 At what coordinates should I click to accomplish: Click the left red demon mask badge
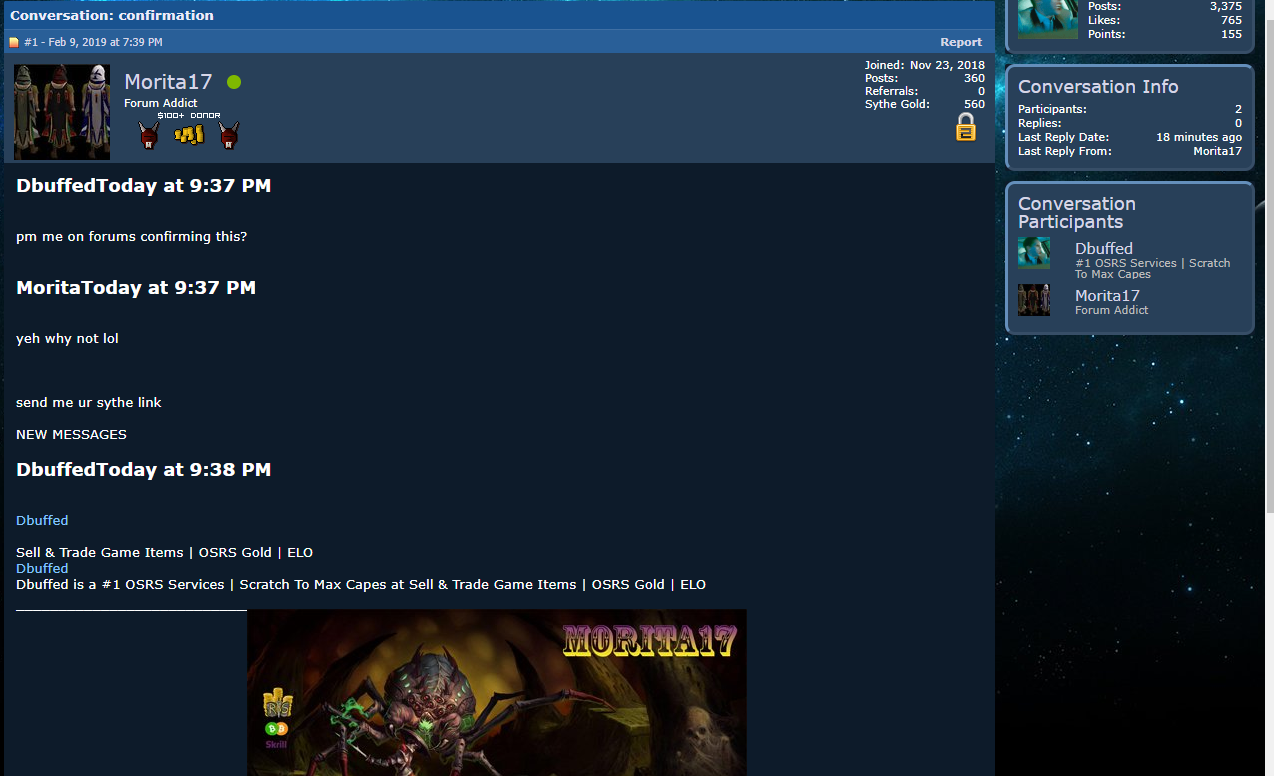[x=149, y=134]
